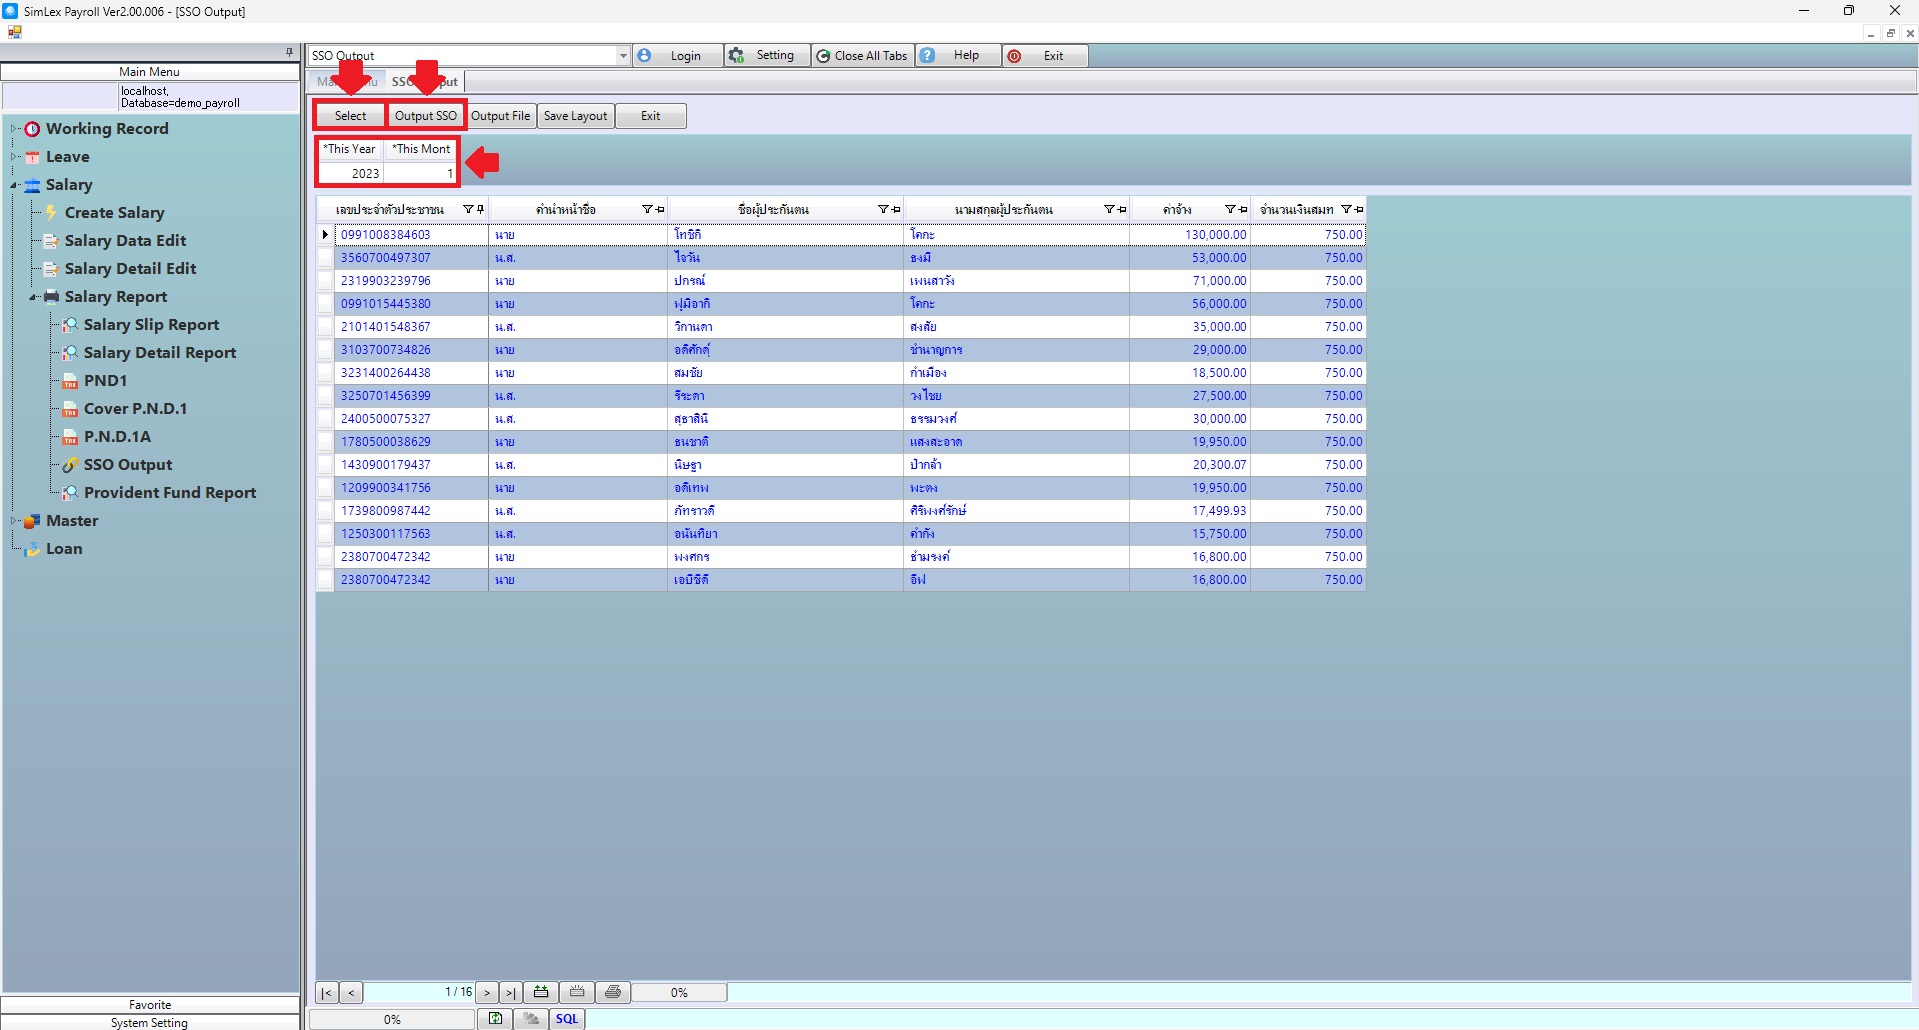
Task: Go to the last record with >| button
Action: point(510,993)
